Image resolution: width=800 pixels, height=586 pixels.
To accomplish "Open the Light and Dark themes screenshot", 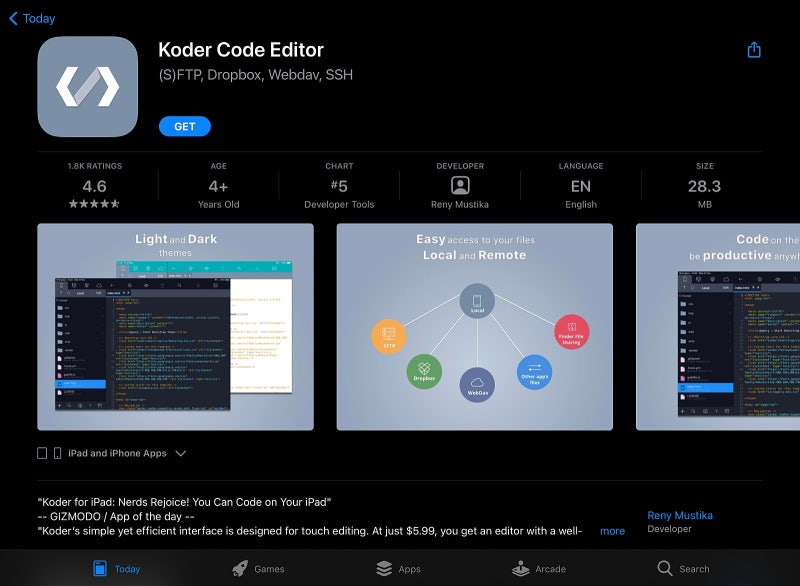I will pyautogui.click(x=175, y=330).
